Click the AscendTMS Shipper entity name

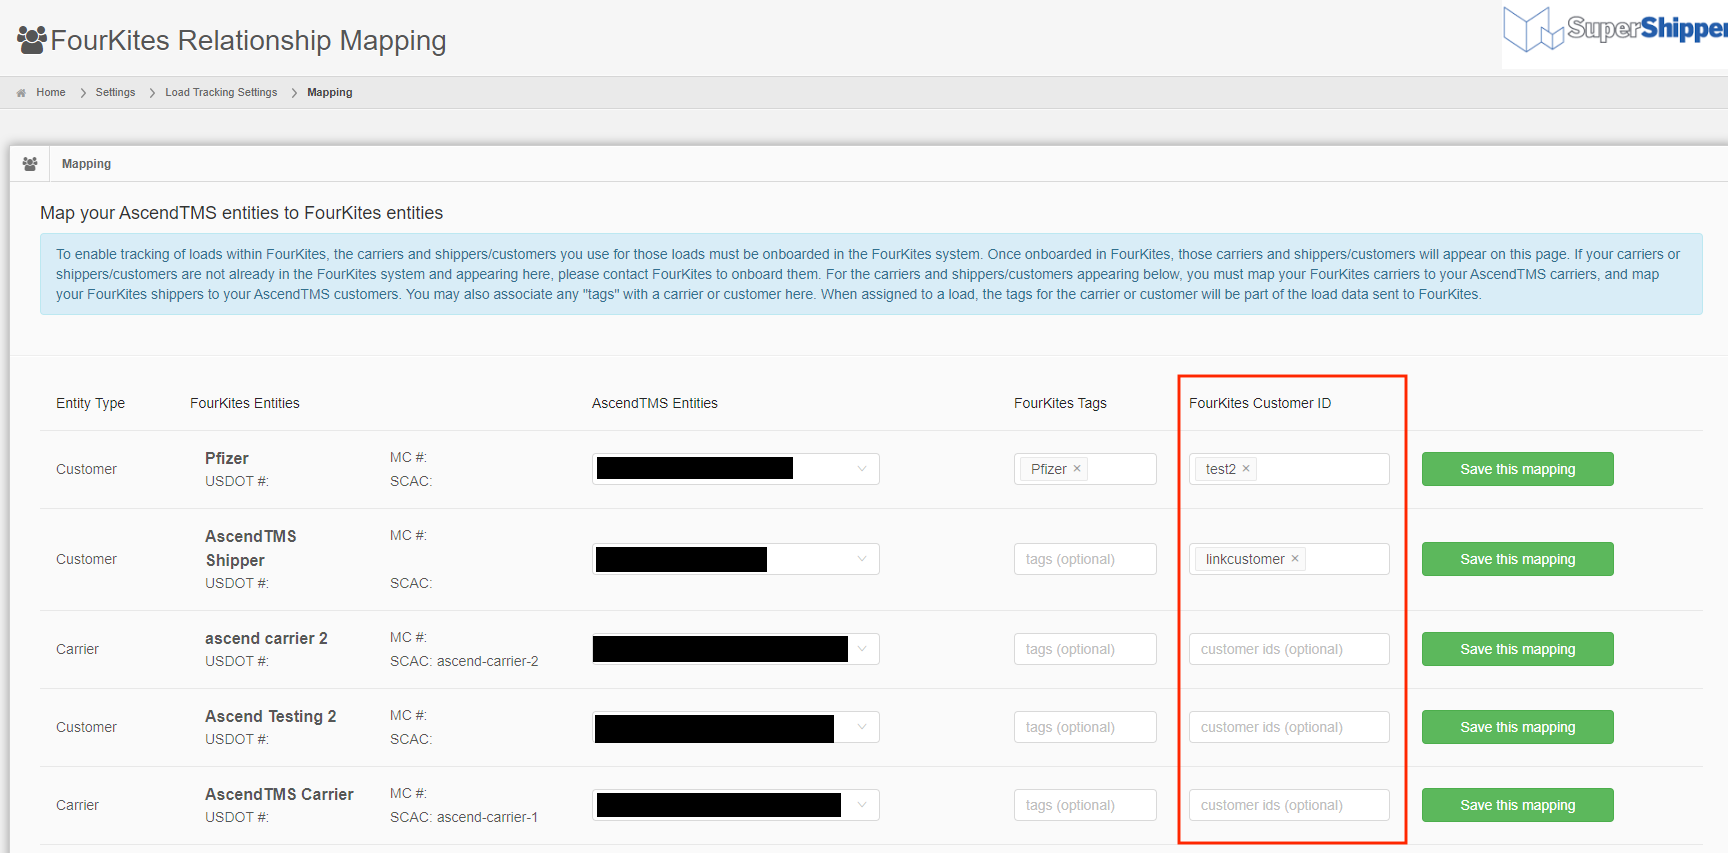(x=251, y=548)
